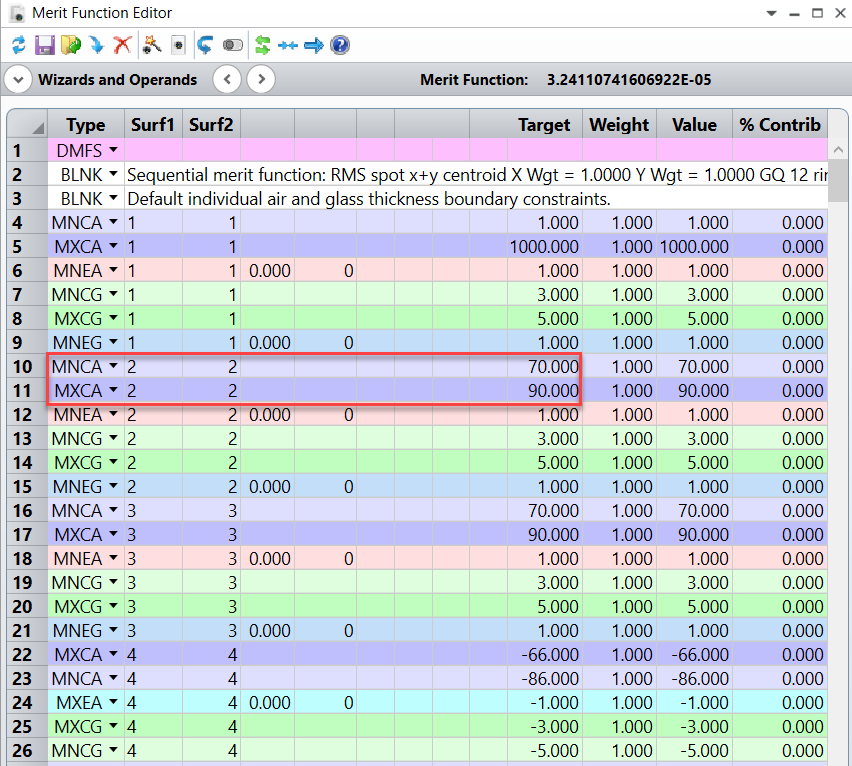Click the Target column header

point(544,125)
